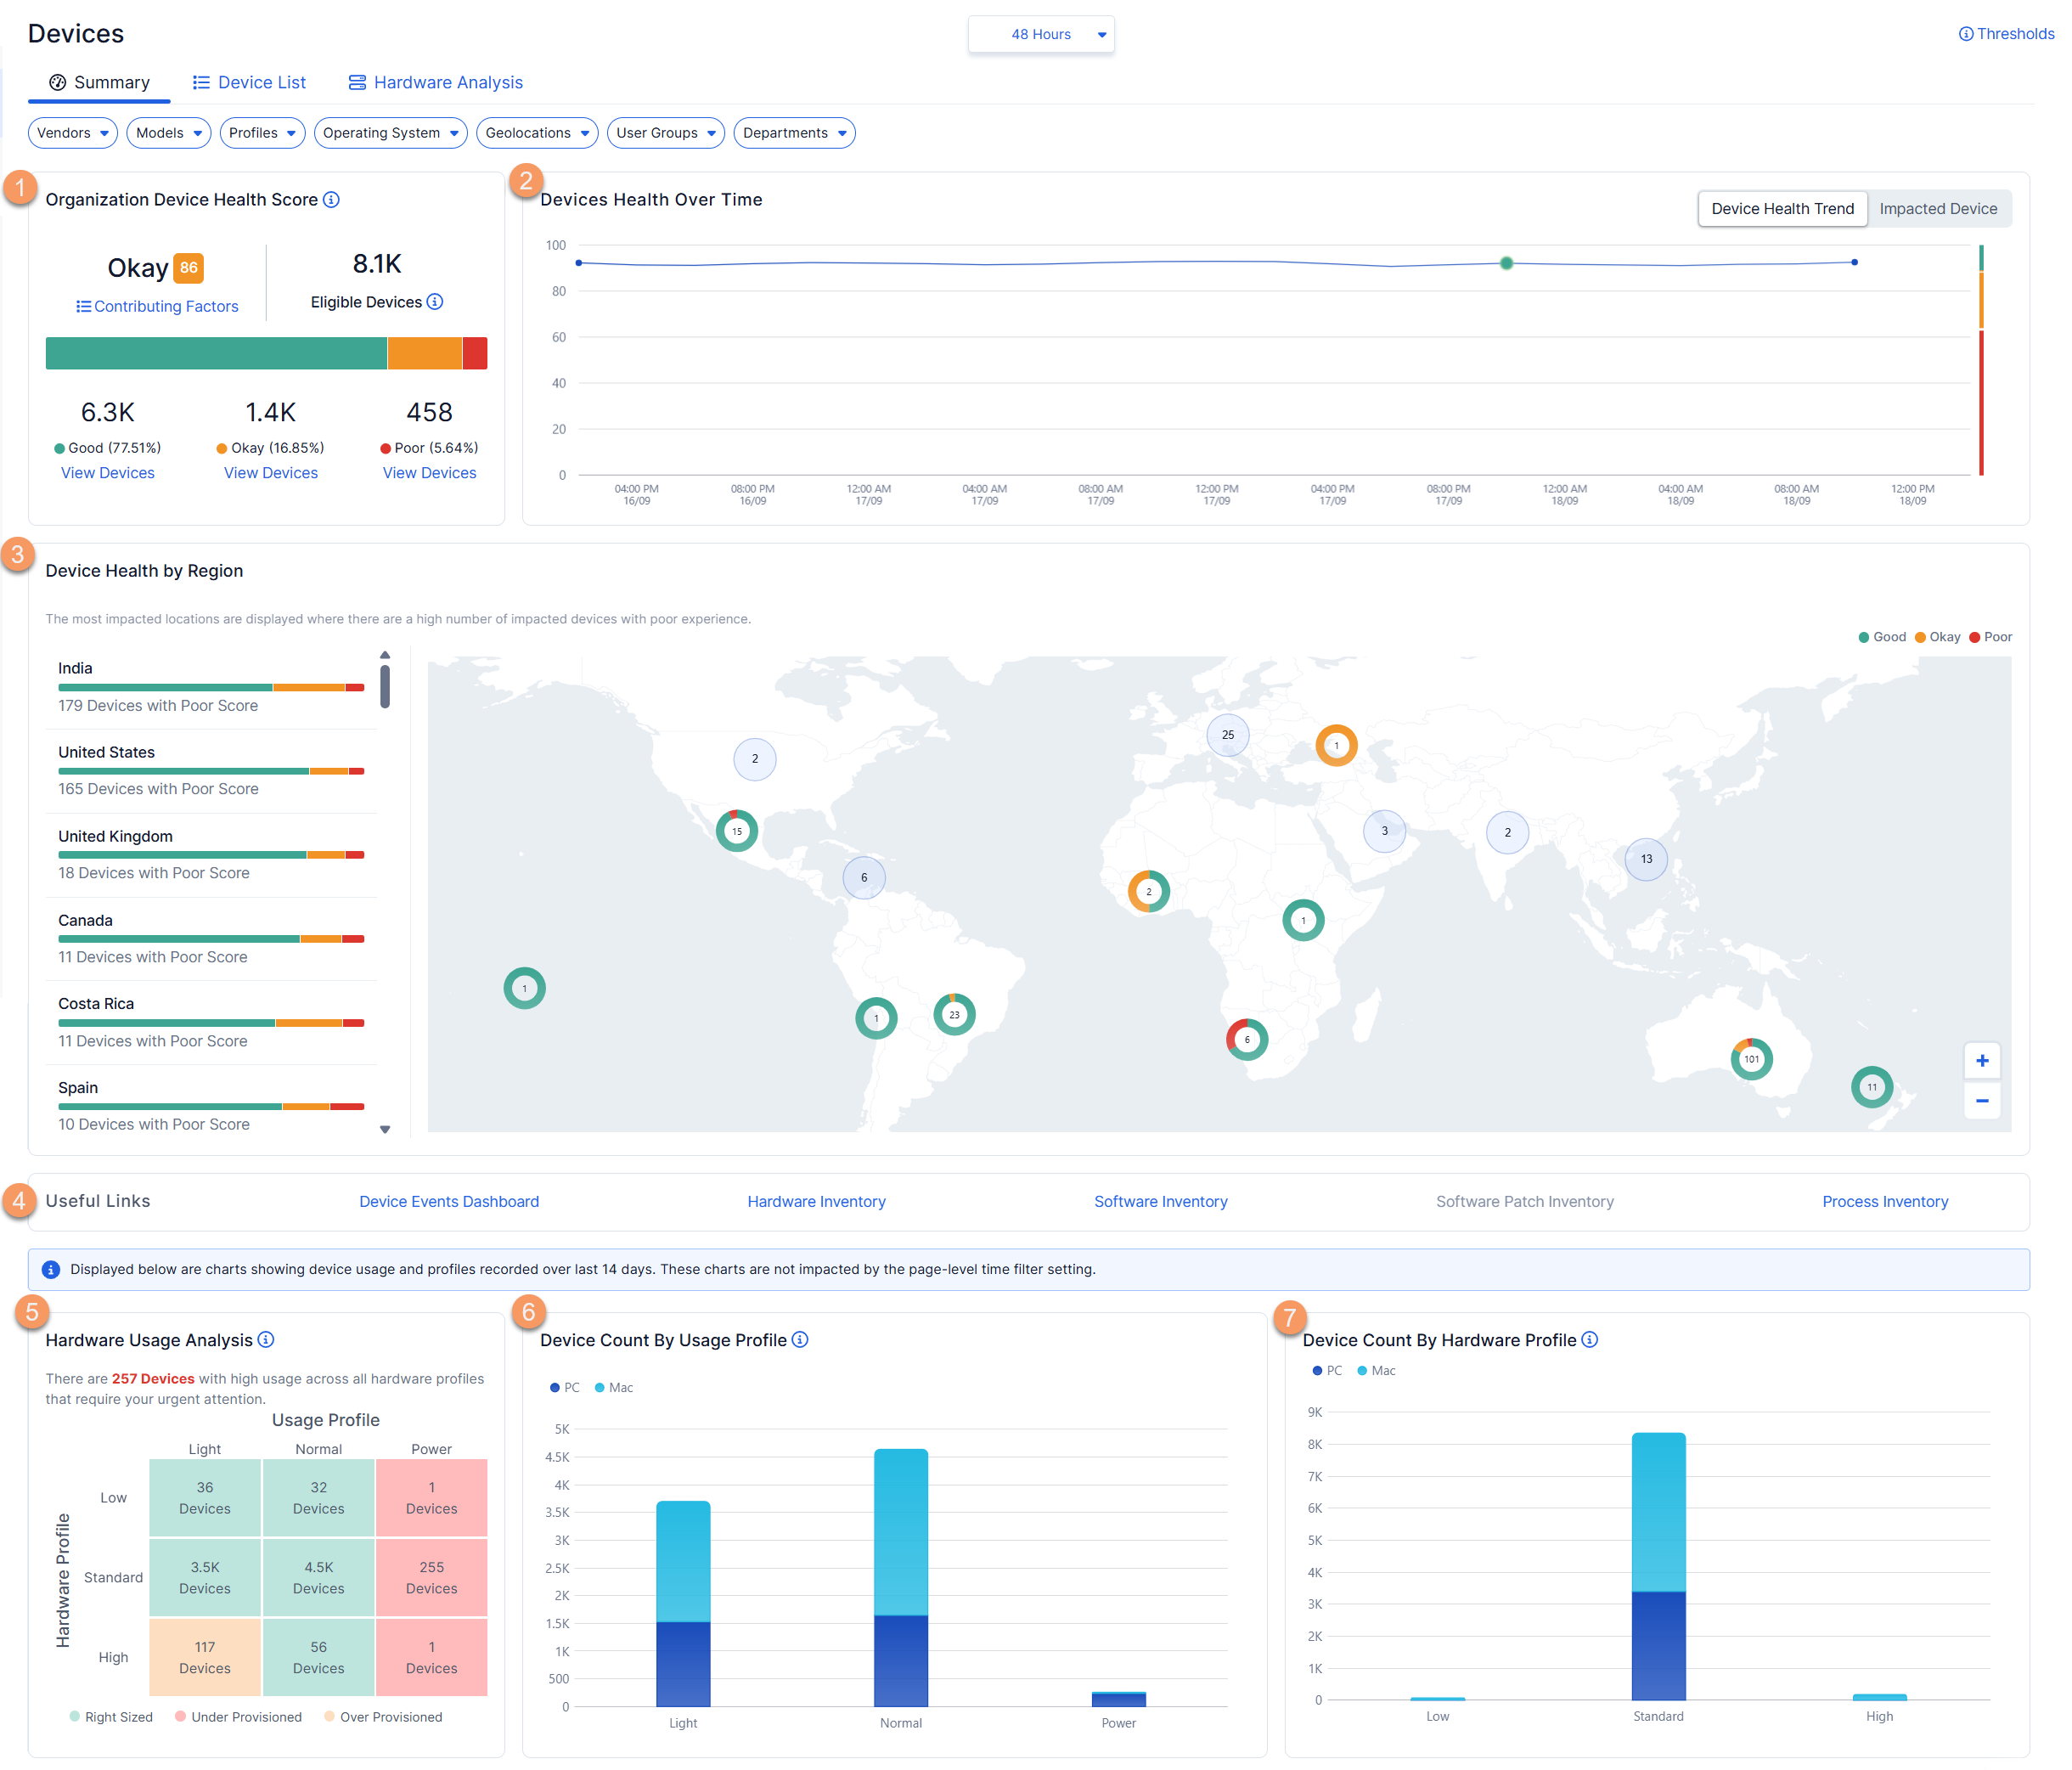Click red Poor segment of health bar

point(475,354)
